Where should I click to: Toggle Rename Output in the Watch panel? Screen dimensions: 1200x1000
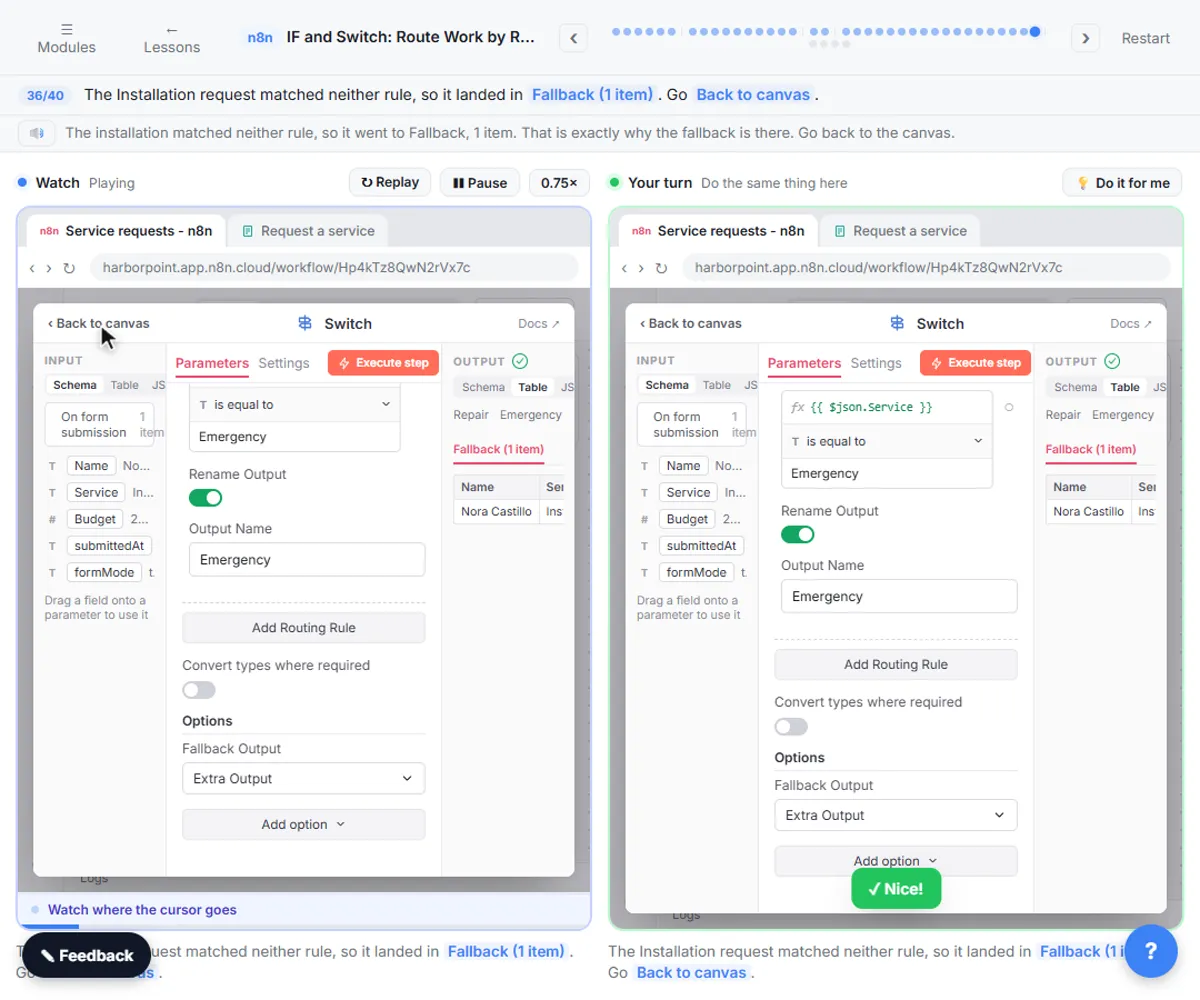(x=205, y=497)
